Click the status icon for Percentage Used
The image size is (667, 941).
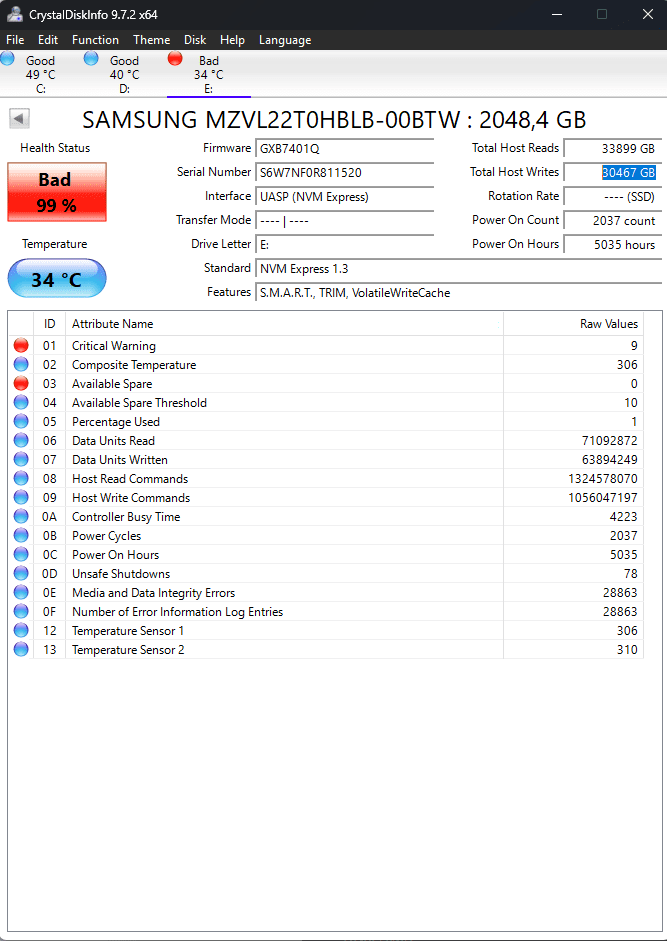coord(21,421)
